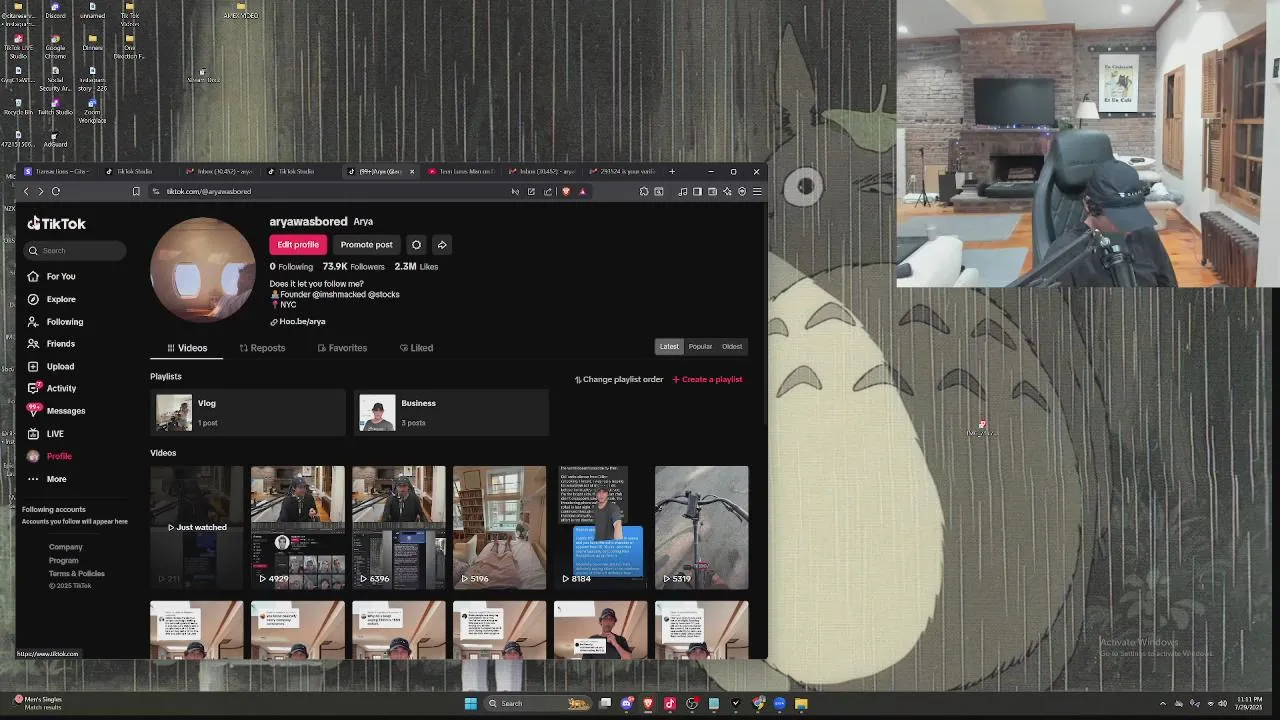Sort videos by Oldest

732,347
